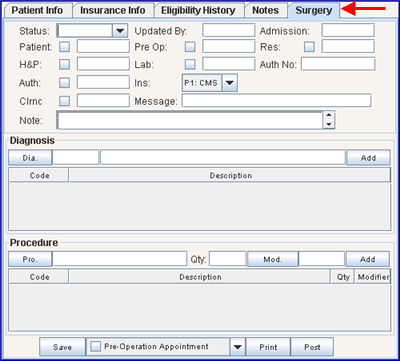This screenshot has width=400, height=361.
Task: Tick the Patient checkbox
Action: [64, 47]
